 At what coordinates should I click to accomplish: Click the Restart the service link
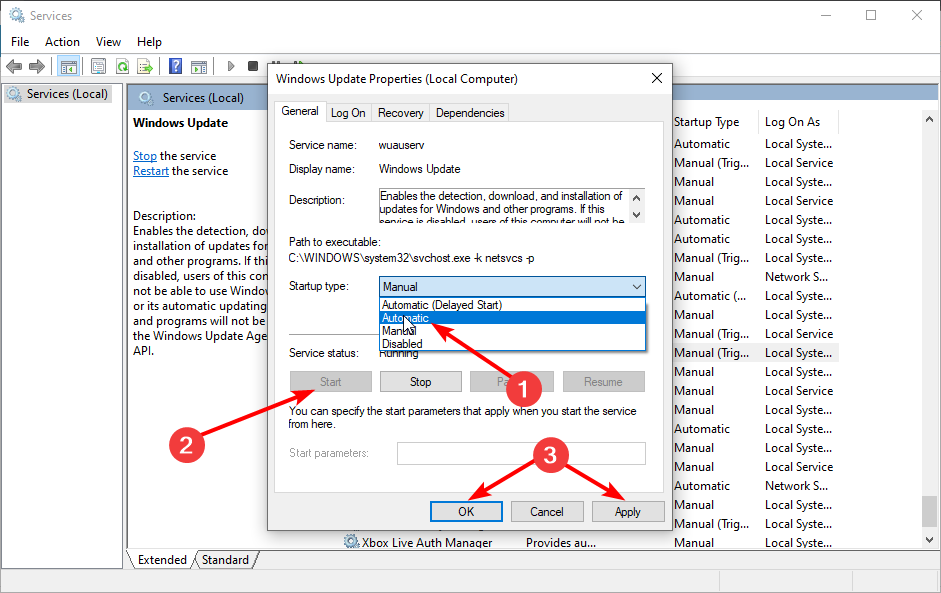tap(151, 171)
